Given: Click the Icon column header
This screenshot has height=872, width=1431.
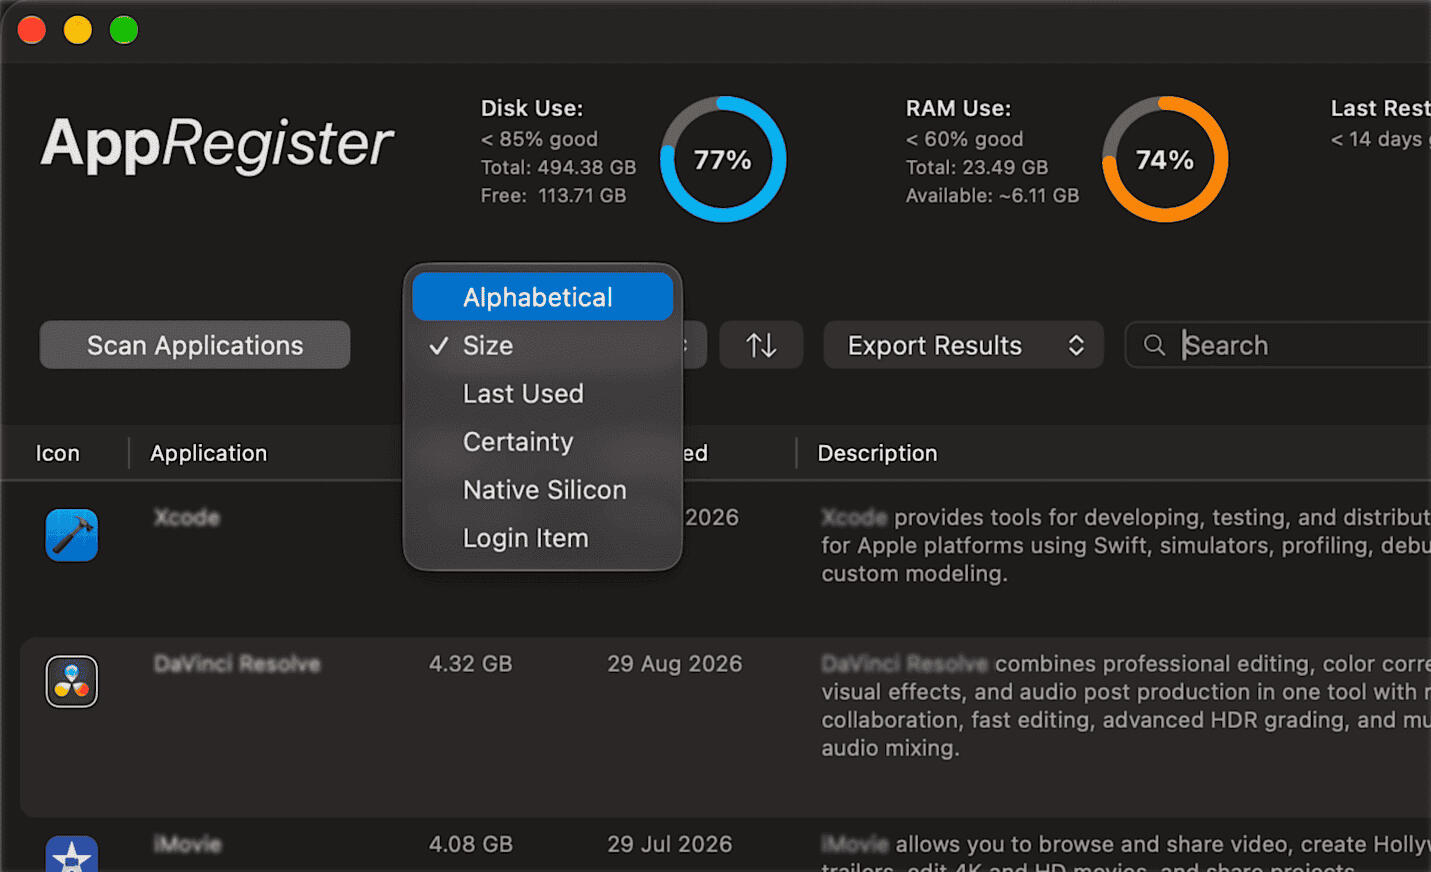Looking at the screenshot, I should 58,453.
